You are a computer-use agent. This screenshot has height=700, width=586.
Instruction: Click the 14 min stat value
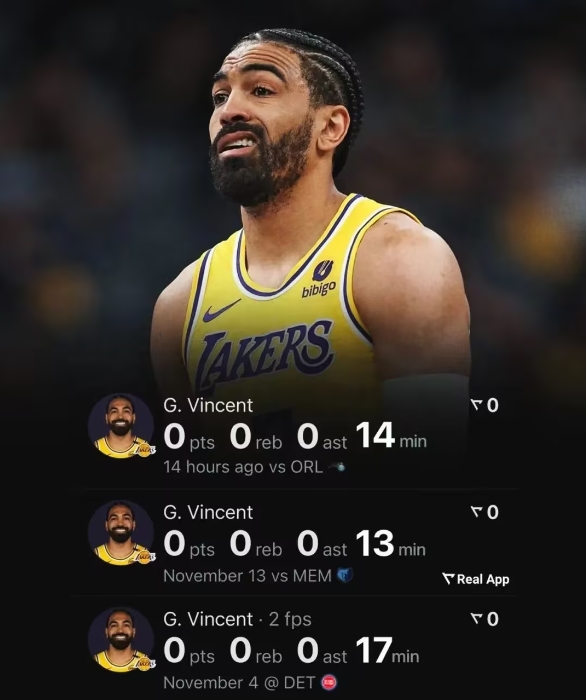point(391,436)
